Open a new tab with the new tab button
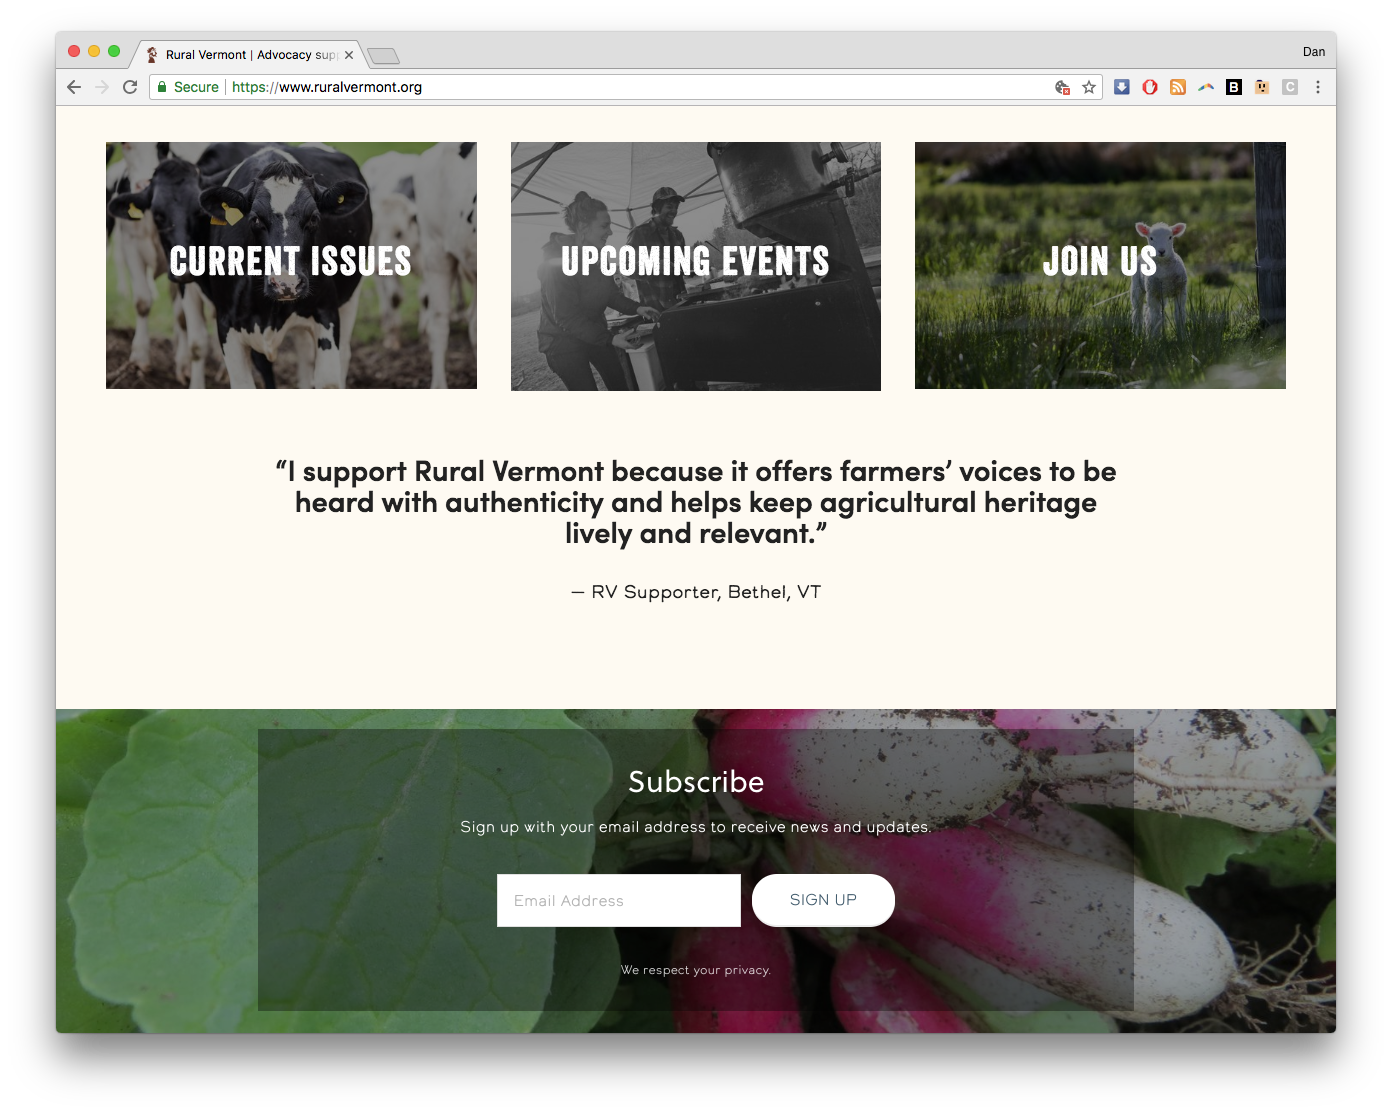The image size is (1392, 1113). (383, 55)
